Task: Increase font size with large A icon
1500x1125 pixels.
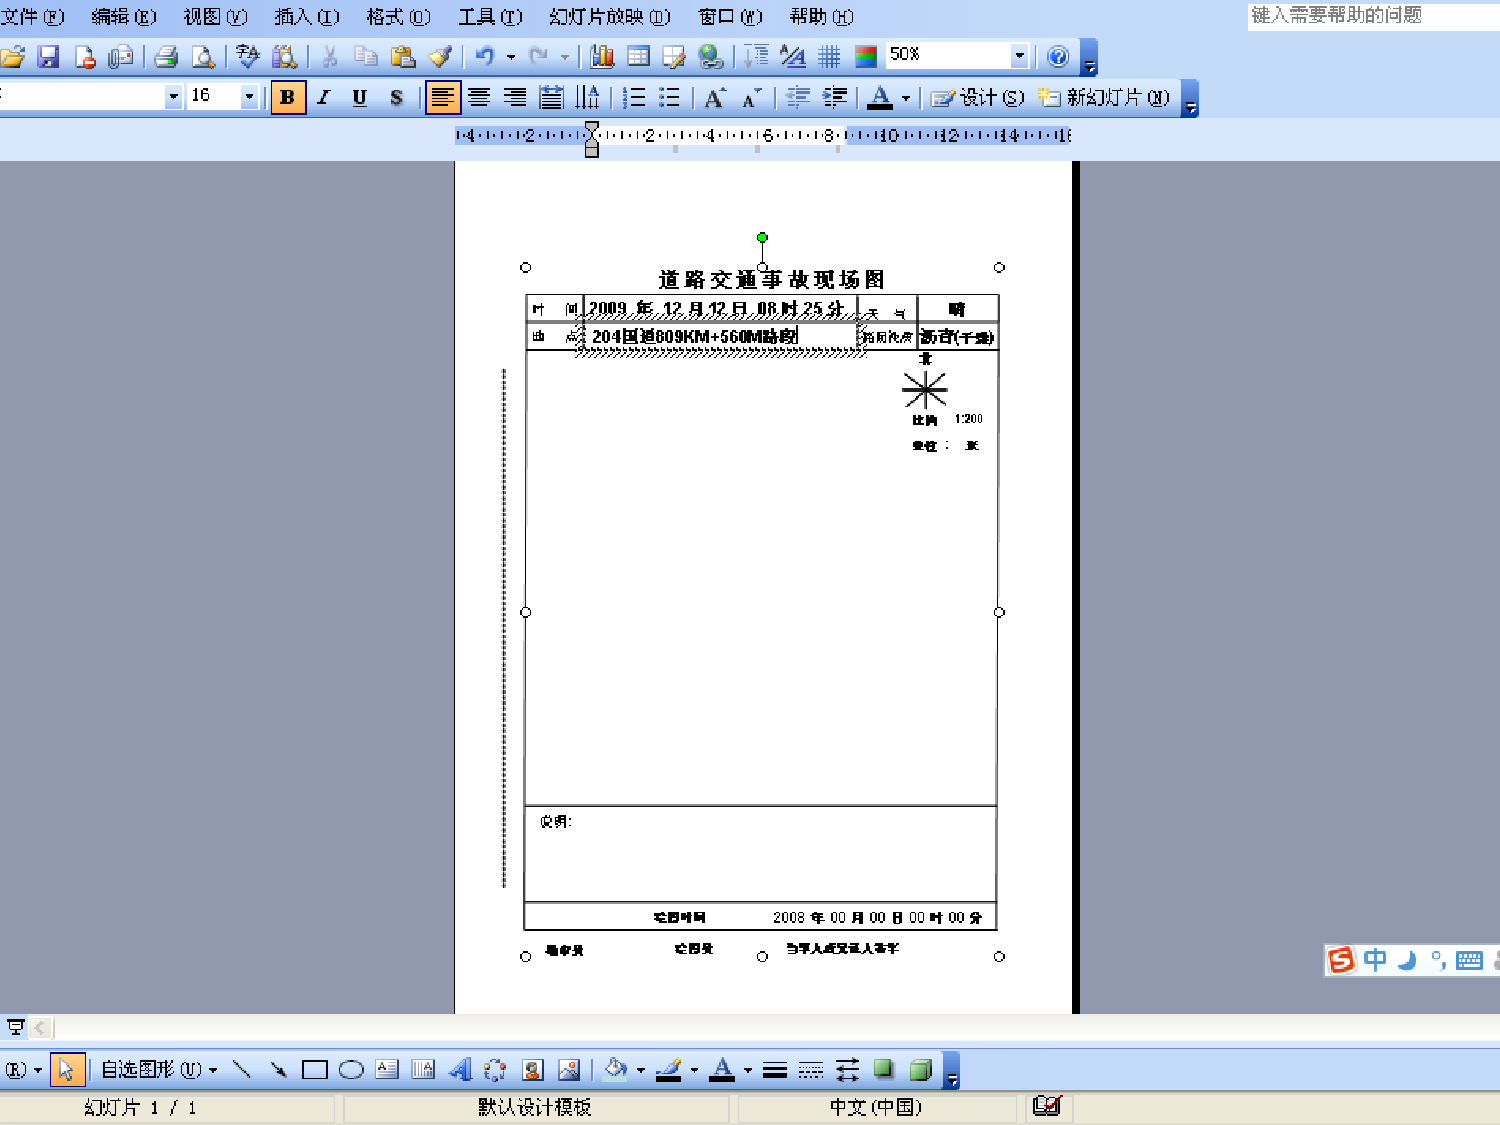Action: pos(714,98)
